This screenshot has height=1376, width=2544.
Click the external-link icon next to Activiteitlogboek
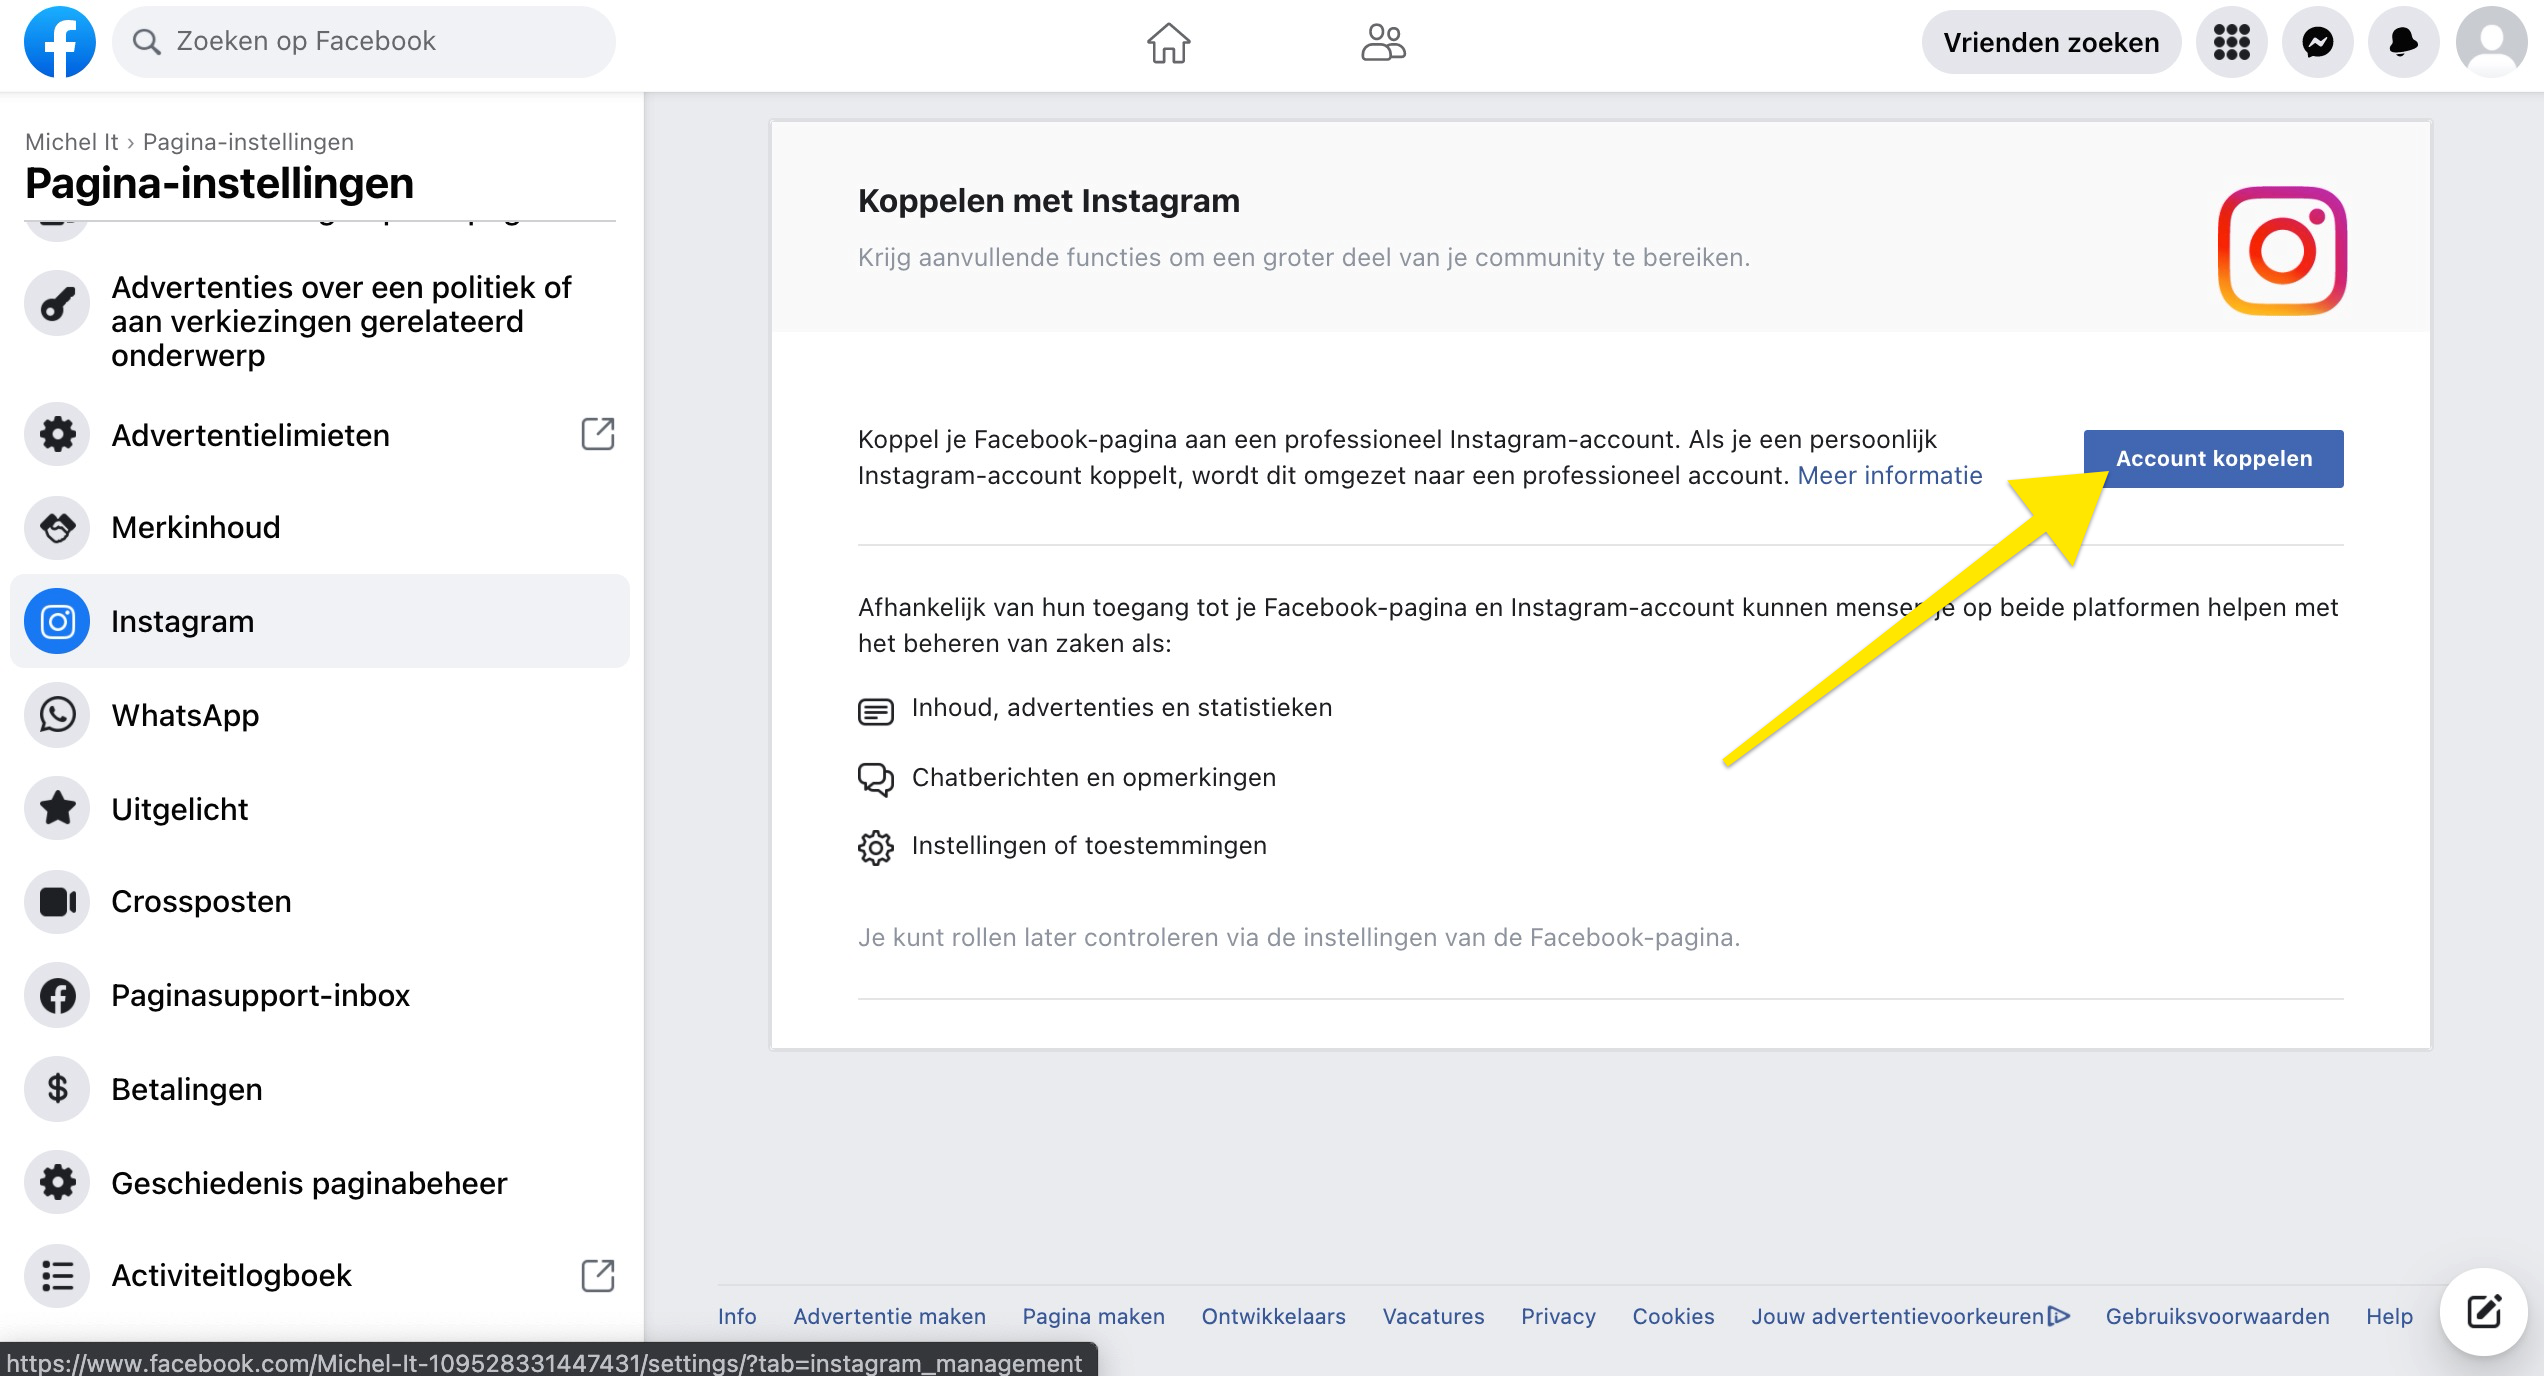598,1275
